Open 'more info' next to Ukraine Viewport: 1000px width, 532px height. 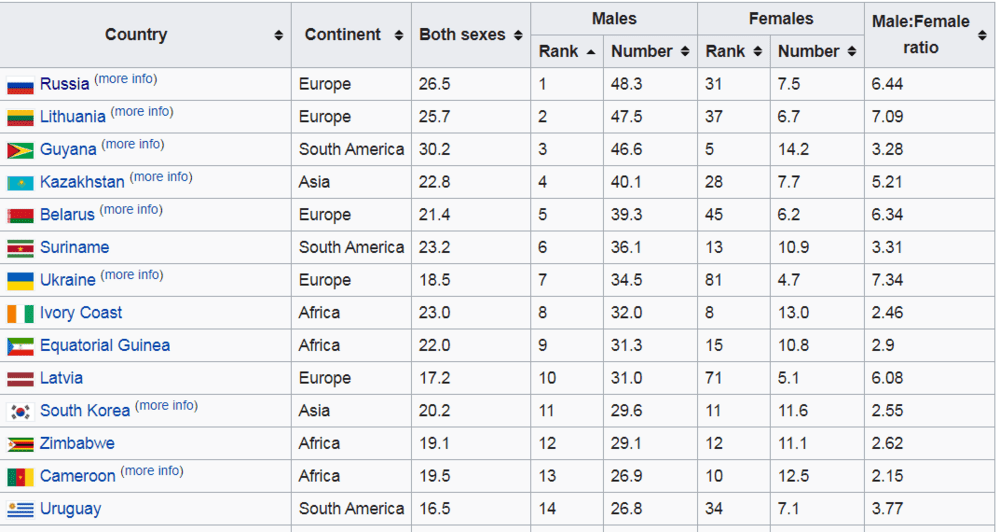tap(132, 275)
